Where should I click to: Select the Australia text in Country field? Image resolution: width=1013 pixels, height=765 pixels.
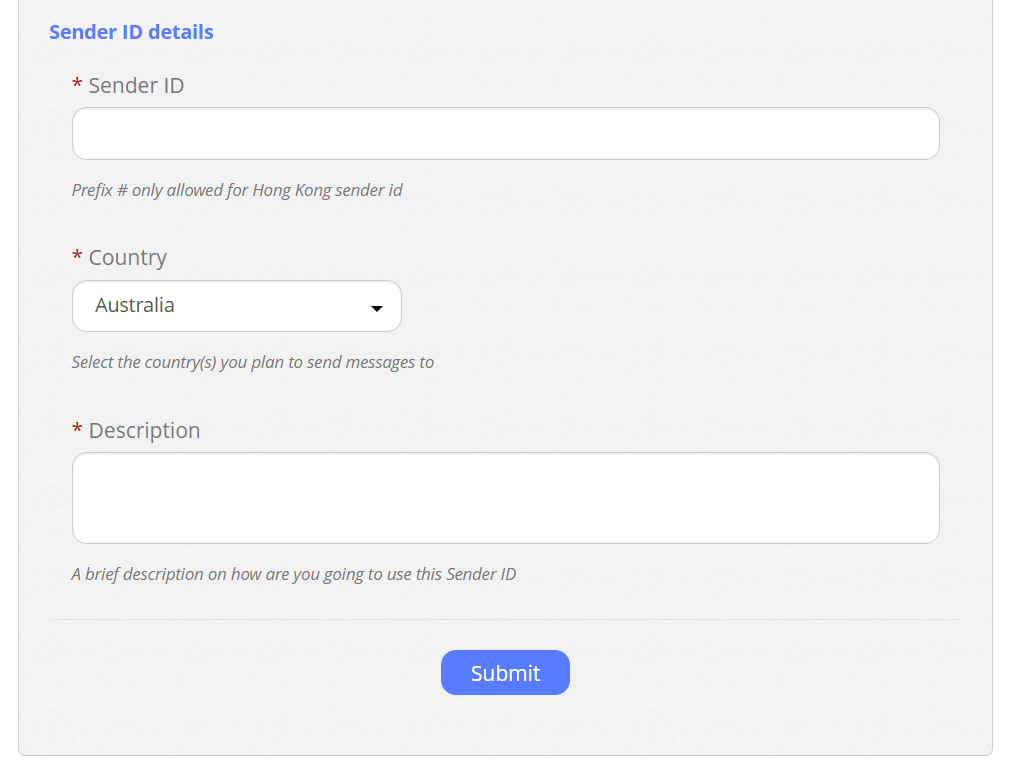coord(135,306)
